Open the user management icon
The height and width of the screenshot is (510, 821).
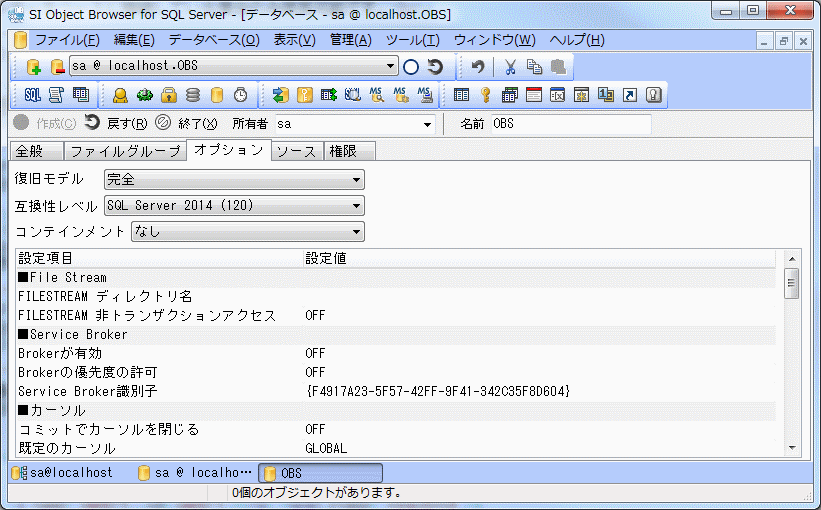[120, 95]
